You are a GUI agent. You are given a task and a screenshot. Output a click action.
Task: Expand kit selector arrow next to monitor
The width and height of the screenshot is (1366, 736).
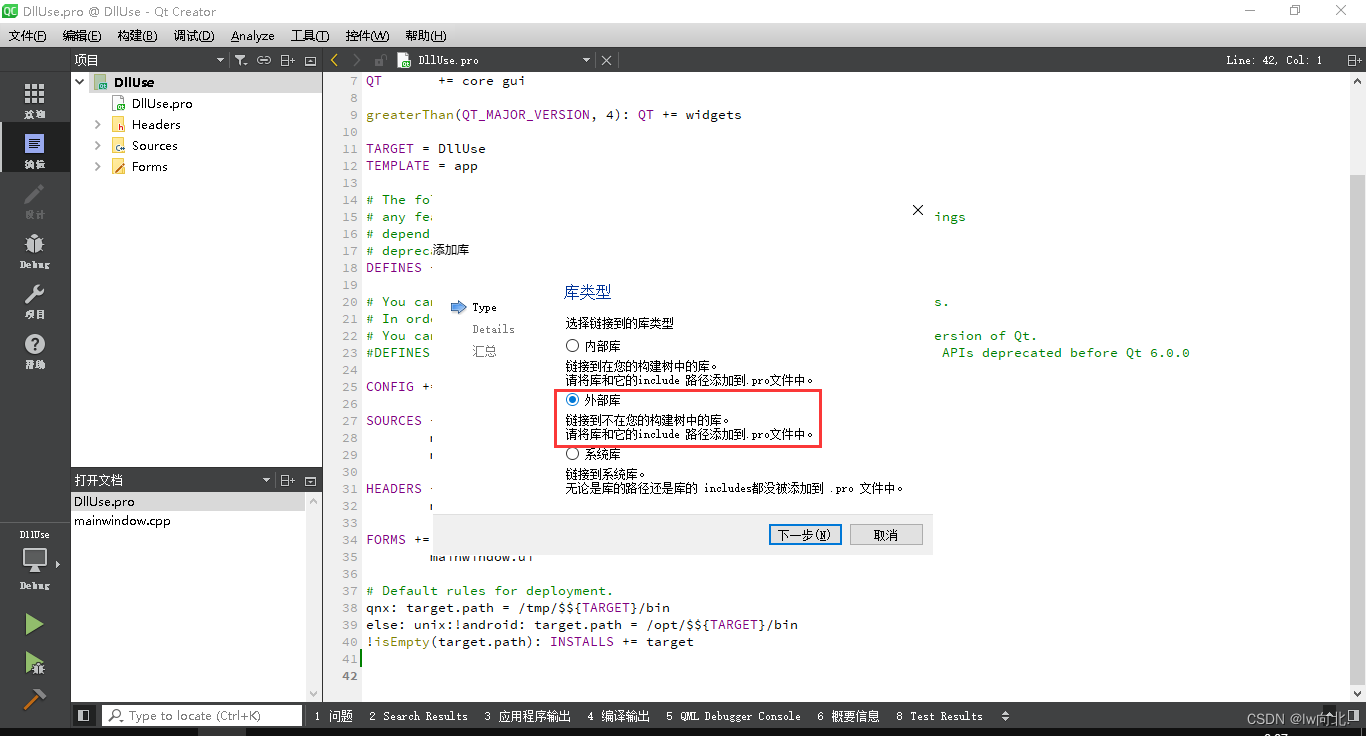[58, 565]
